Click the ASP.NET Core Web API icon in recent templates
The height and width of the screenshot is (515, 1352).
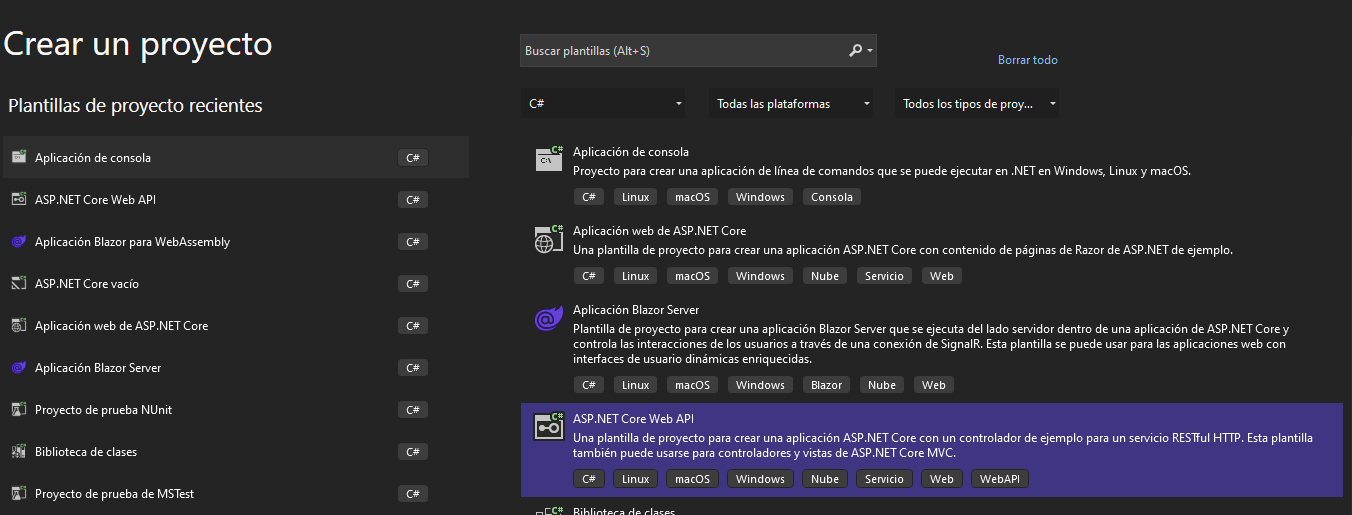18,199
